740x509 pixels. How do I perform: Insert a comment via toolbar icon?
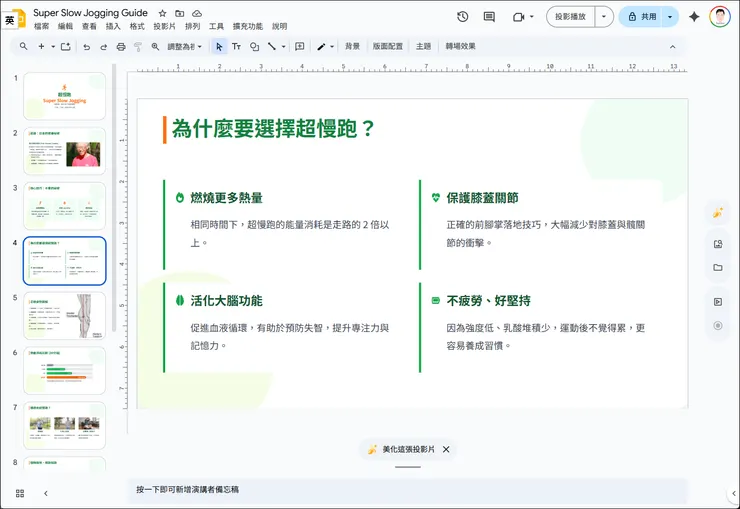point(299,46)
